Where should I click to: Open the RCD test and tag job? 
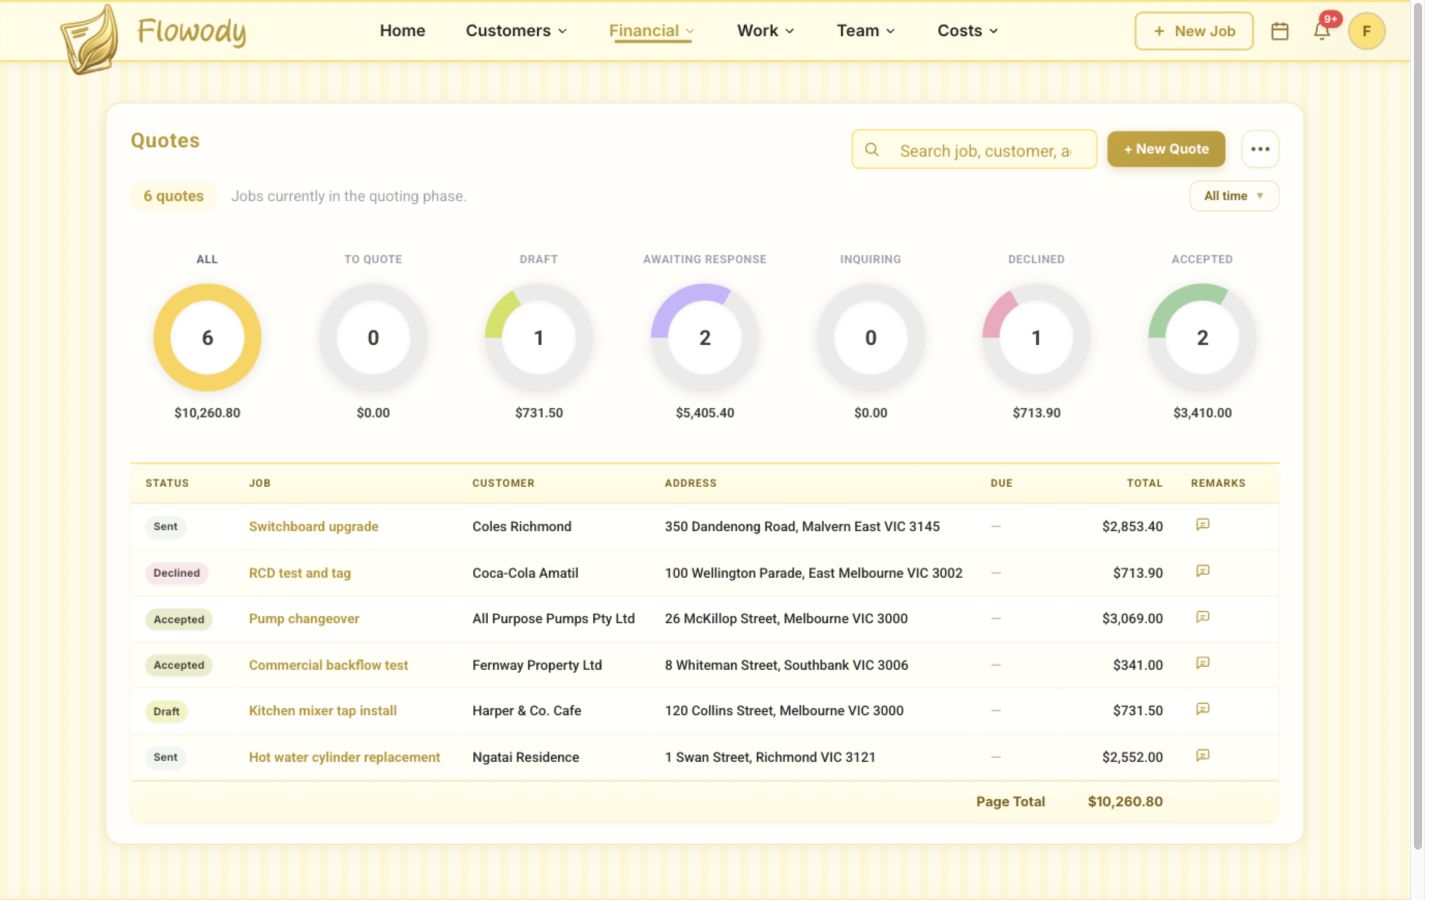pos(300,573)
